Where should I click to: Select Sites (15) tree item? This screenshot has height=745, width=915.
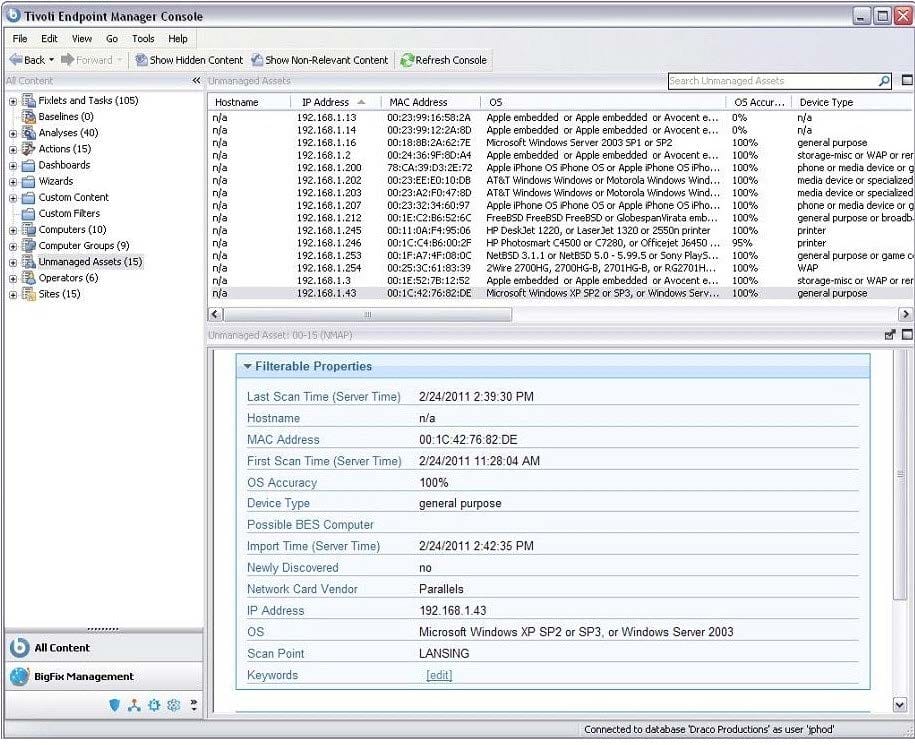point(59,294)
